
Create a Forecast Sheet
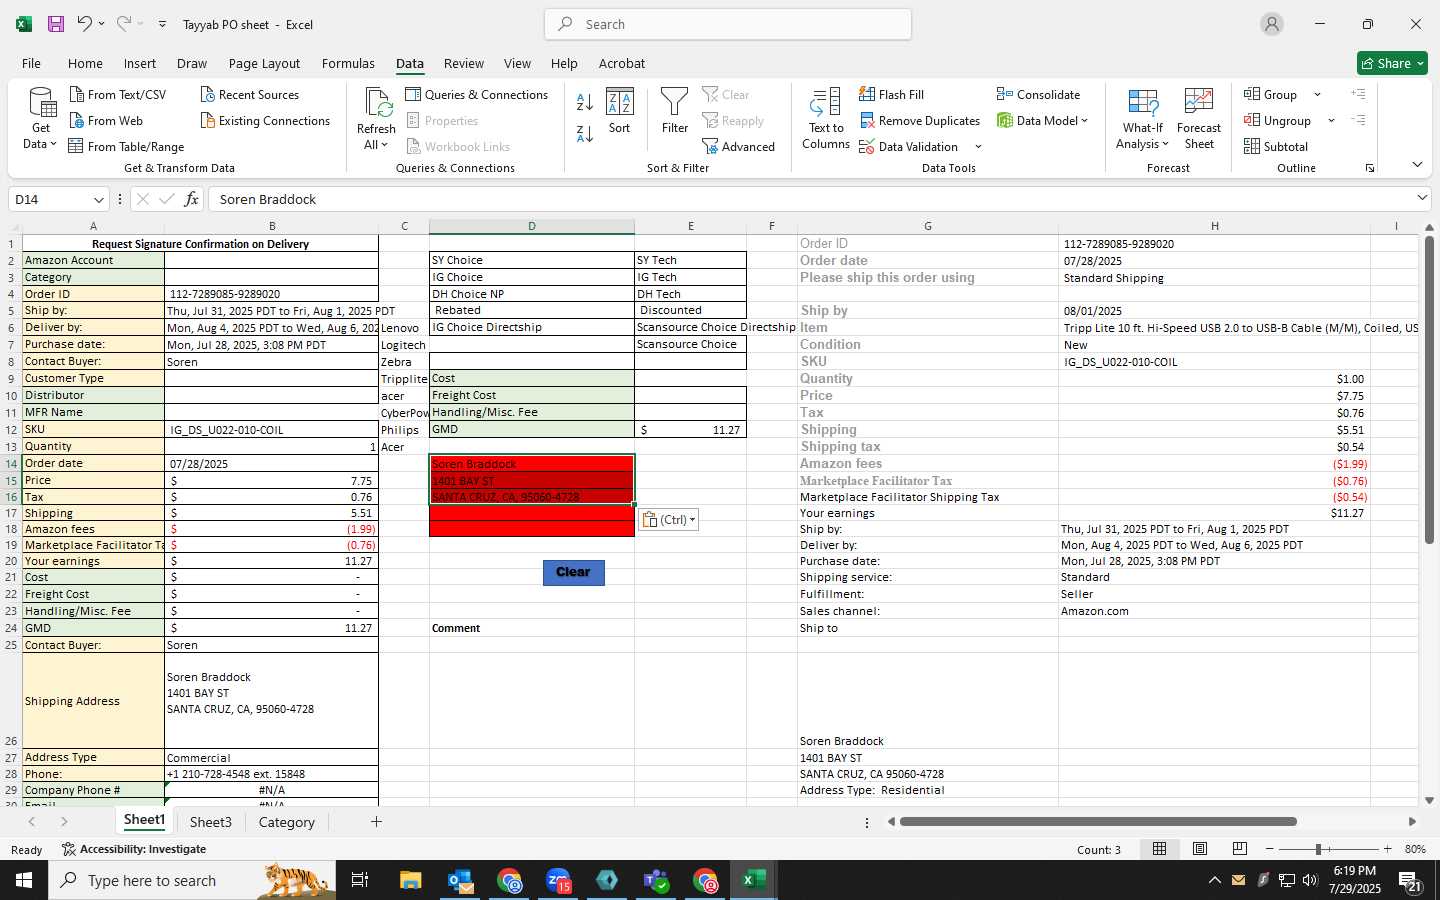click(x=1199, y=118)
